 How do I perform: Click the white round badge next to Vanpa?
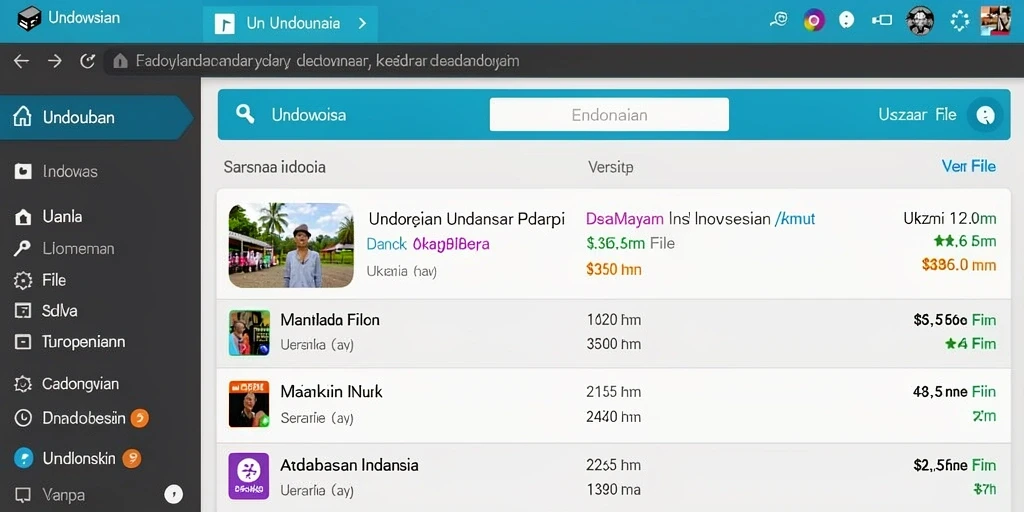[174, 494]
